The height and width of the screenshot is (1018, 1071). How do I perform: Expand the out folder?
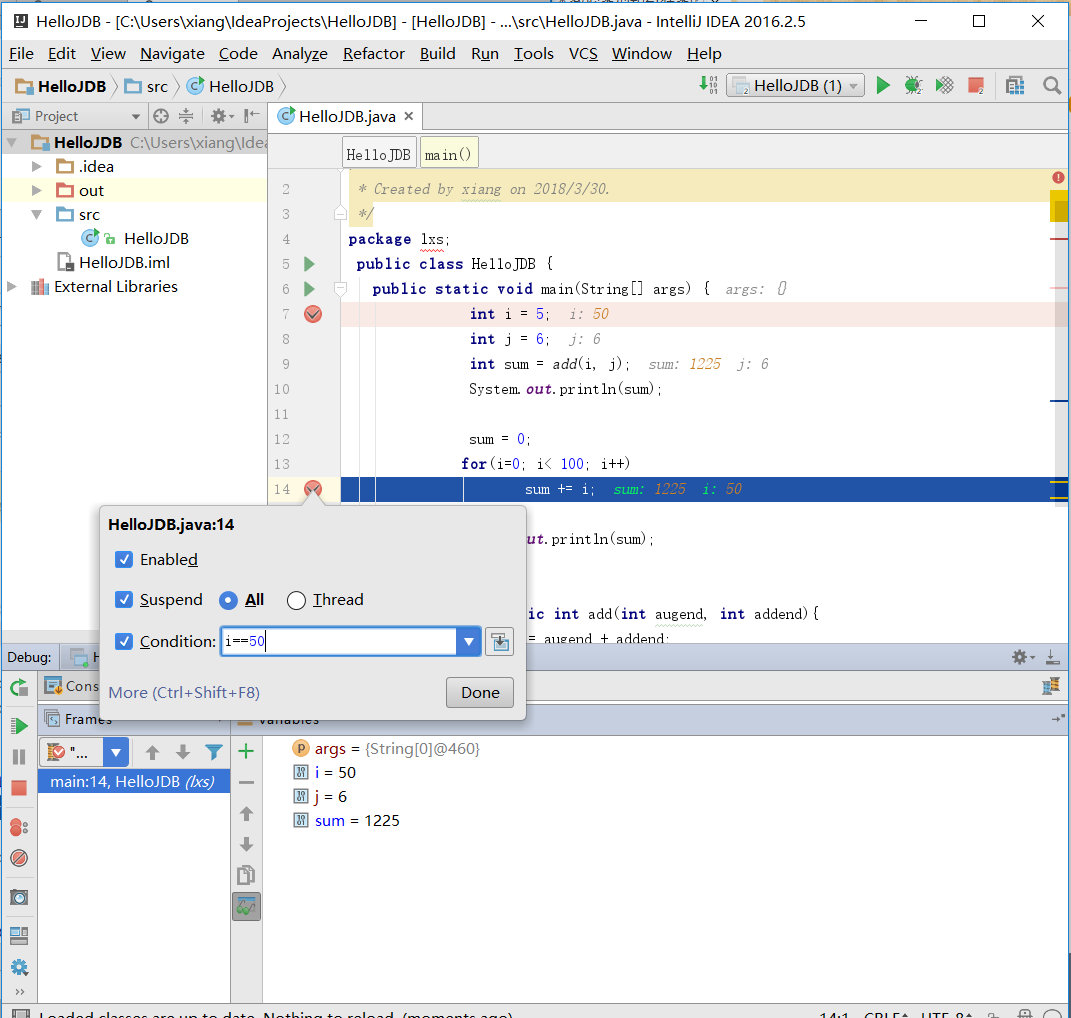pos(37,190)
